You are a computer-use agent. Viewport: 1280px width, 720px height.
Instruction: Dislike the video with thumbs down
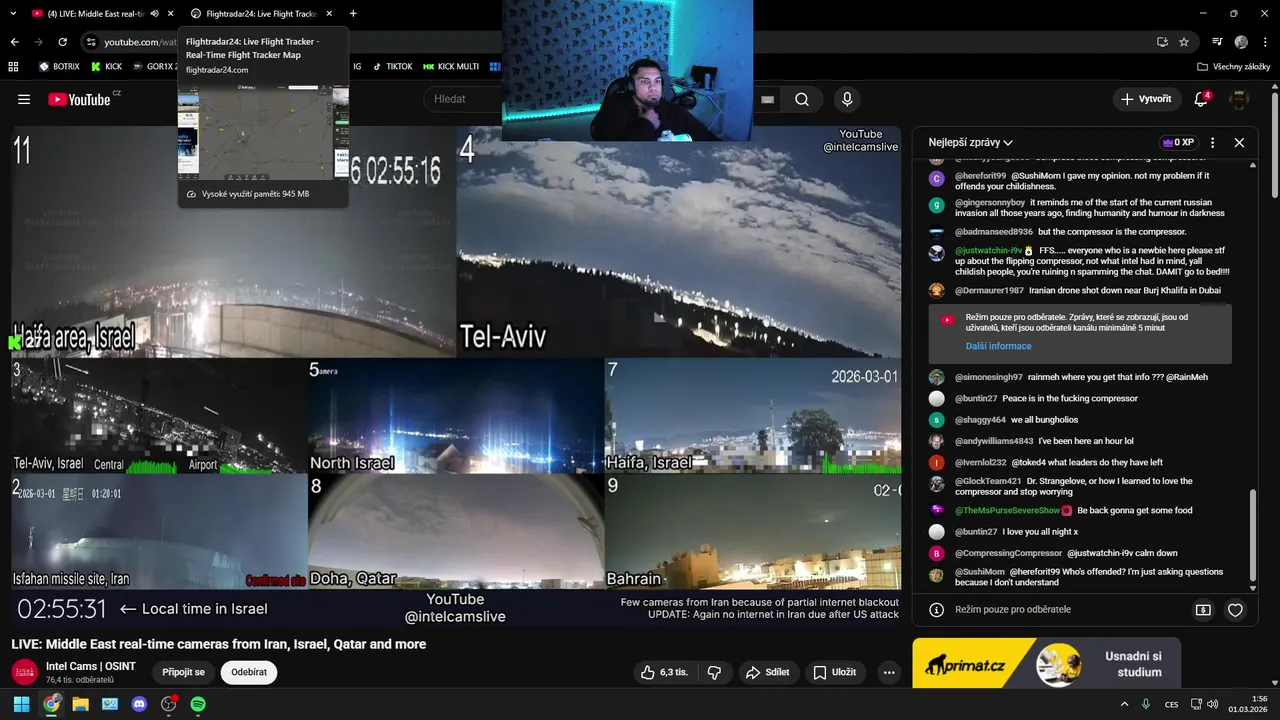coord(714,673)
